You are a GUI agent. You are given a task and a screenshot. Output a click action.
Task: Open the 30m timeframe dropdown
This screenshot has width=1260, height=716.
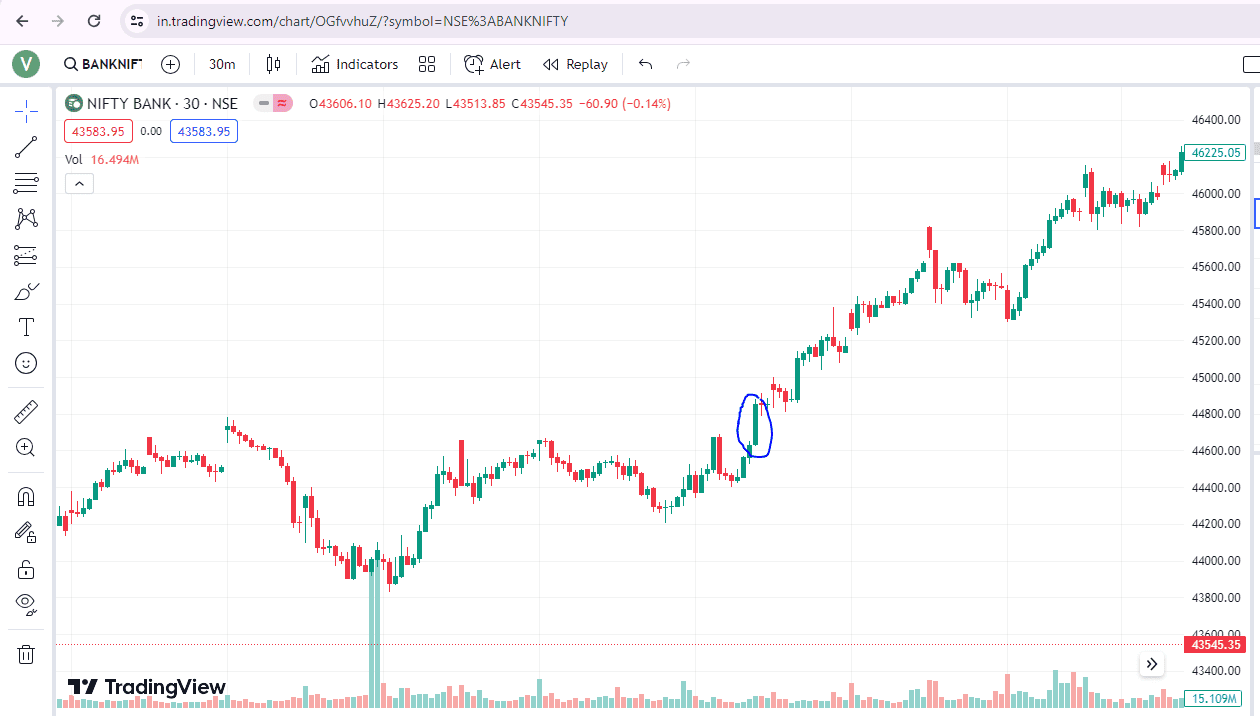tap(221, 64)
